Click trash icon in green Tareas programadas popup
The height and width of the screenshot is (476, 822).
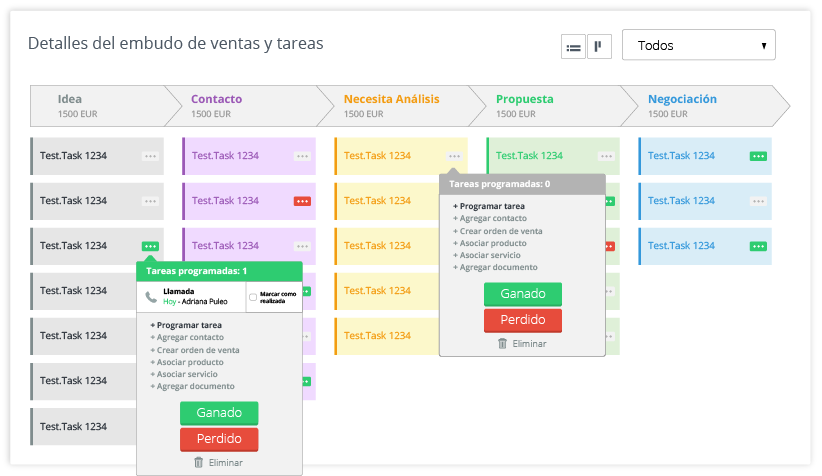[x=198, y=462]
